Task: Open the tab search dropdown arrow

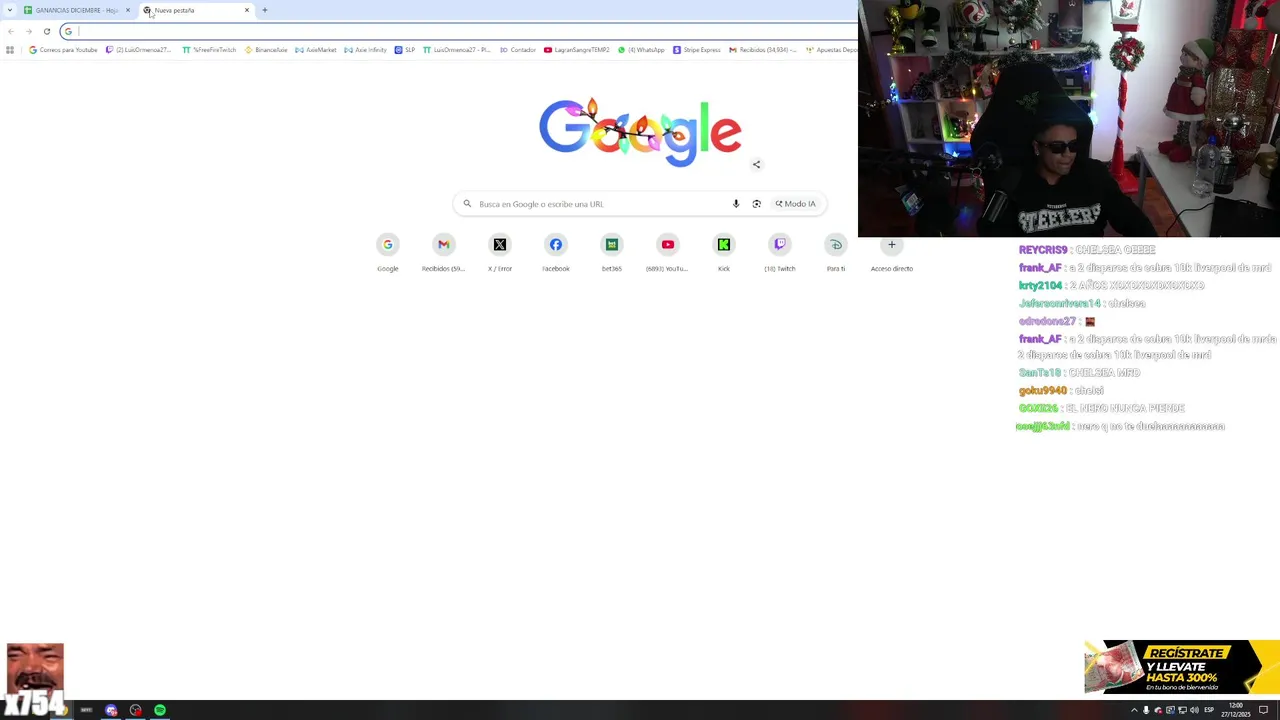Action: [10, 10]
